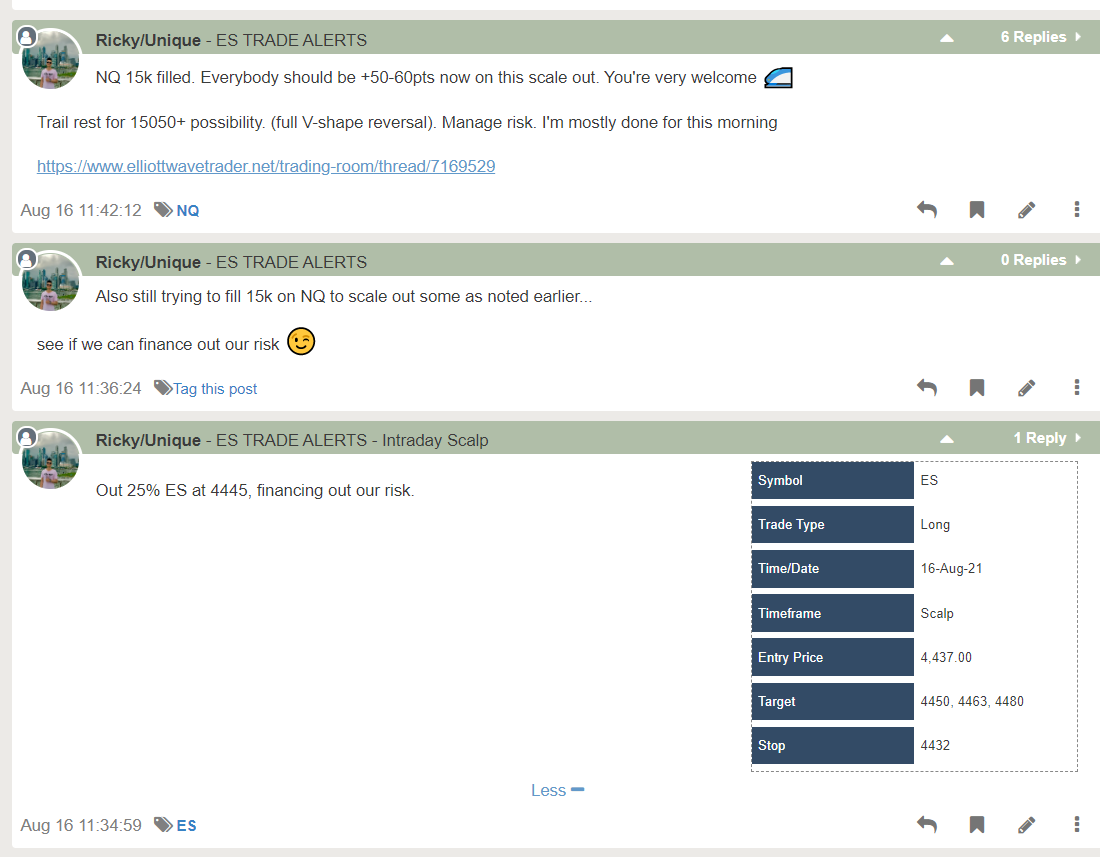Image resolution: width=1100 pixels, height=857 pixels.
Task: Bookmark the Aug 16 11:36:24 post
Action: tap(977, 387)
